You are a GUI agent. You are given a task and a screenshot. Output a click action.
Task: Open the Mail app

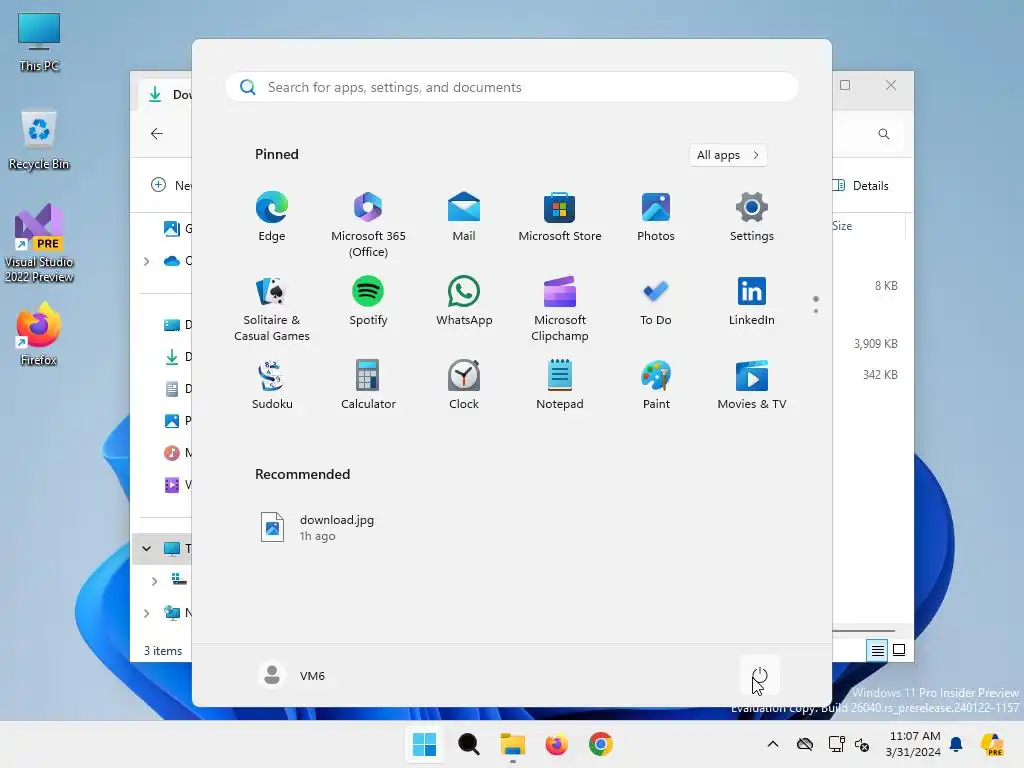tap(464, 217)
